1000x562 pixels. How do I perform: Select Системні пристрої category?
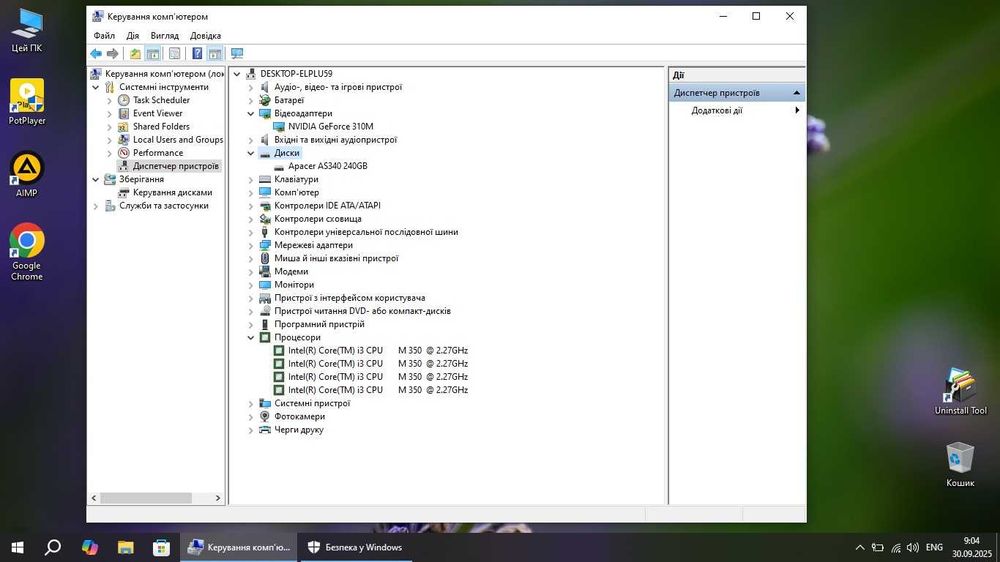(312, 403)
